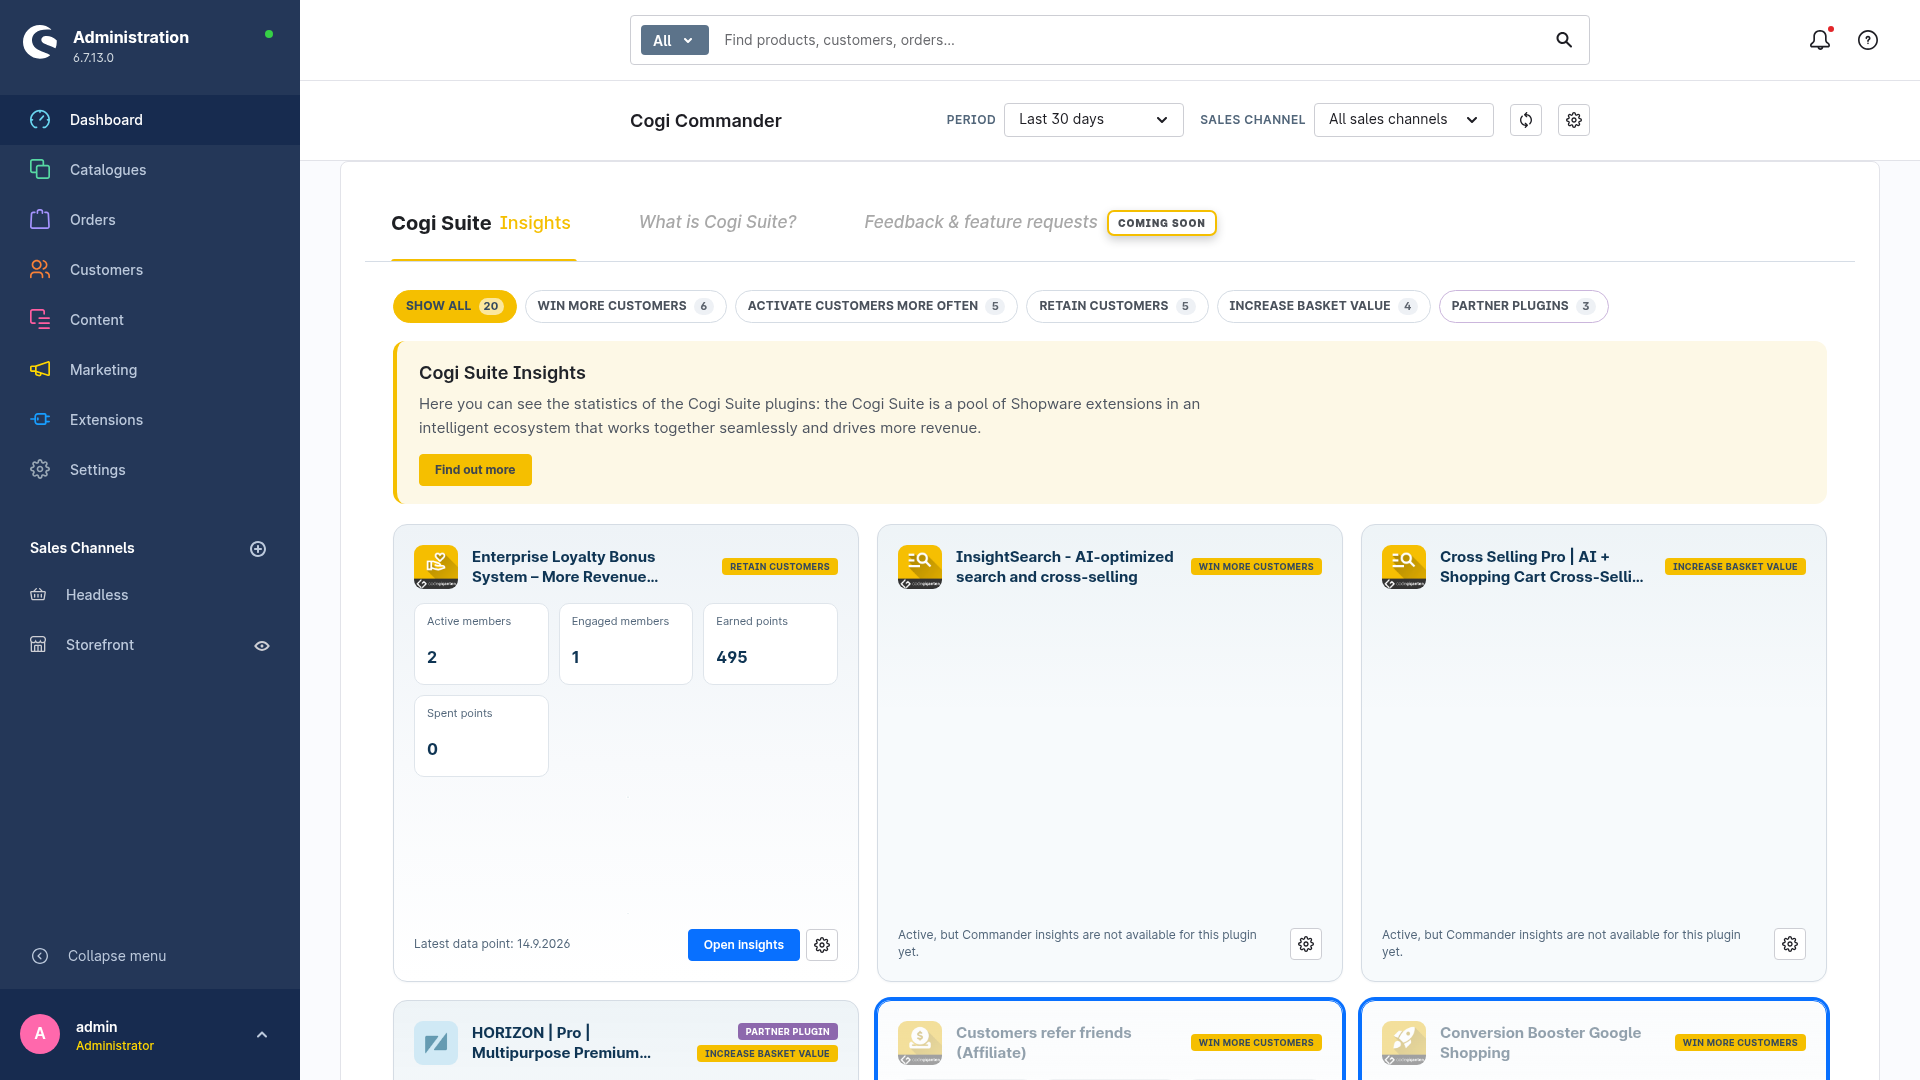Open Content menu item
The image size is (1920, 1080).
tap(150, 320)
